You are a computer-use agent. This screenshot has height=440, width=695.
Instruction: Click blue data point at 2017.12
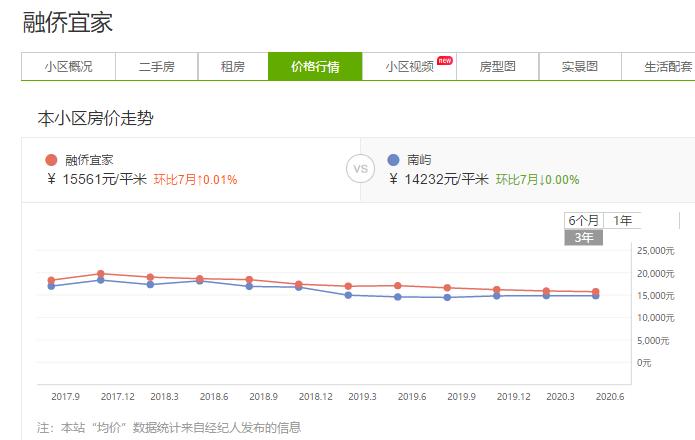click(101, 280)
